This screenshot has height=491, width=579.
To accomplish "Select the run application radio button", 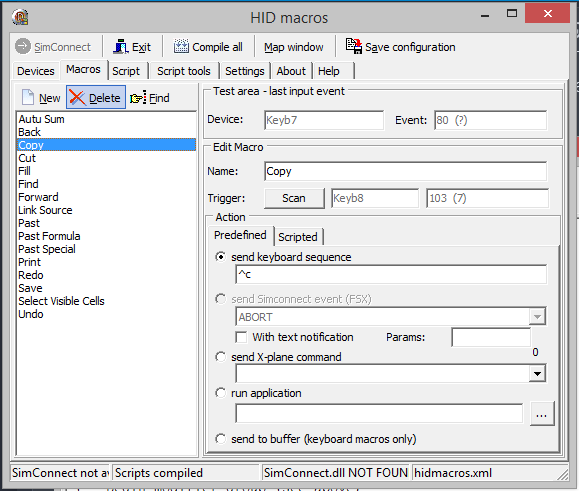I will 220,393.
